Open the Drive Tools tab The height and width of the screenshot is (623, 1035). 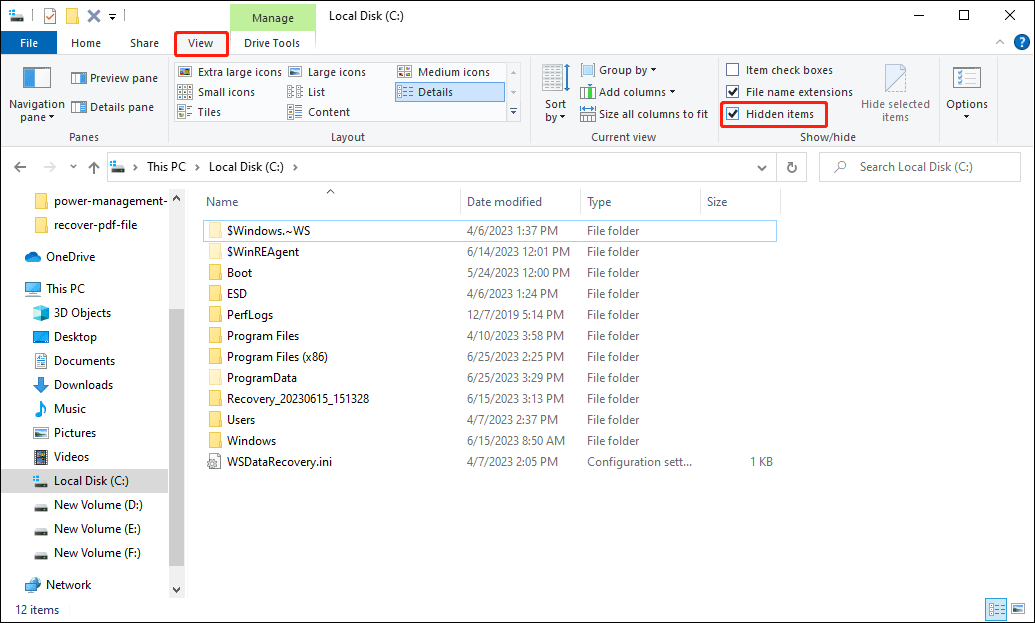tap(272, 43)
